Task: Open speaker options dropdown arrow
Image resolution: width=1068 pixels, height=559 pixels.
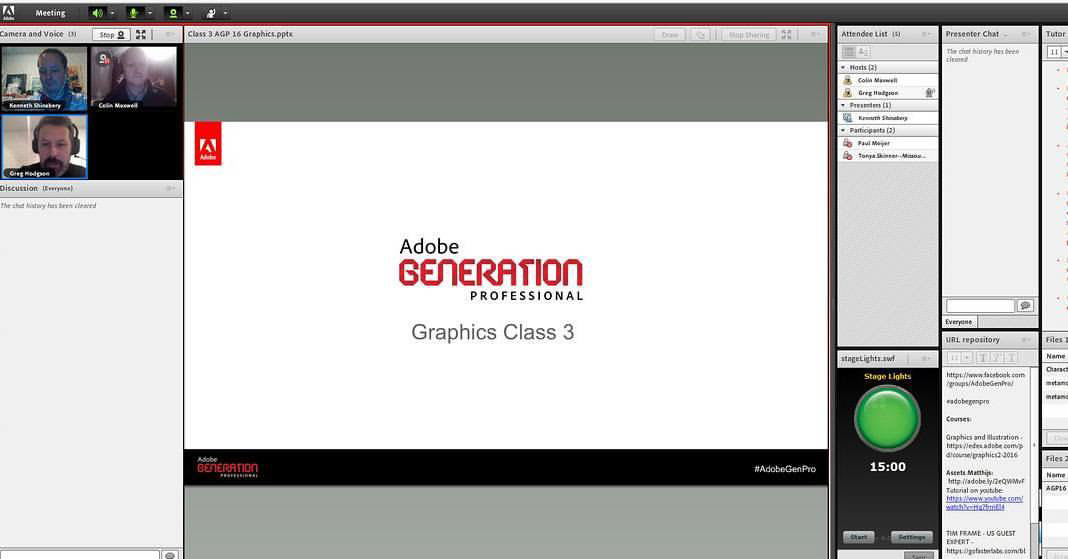Action: 112,13
